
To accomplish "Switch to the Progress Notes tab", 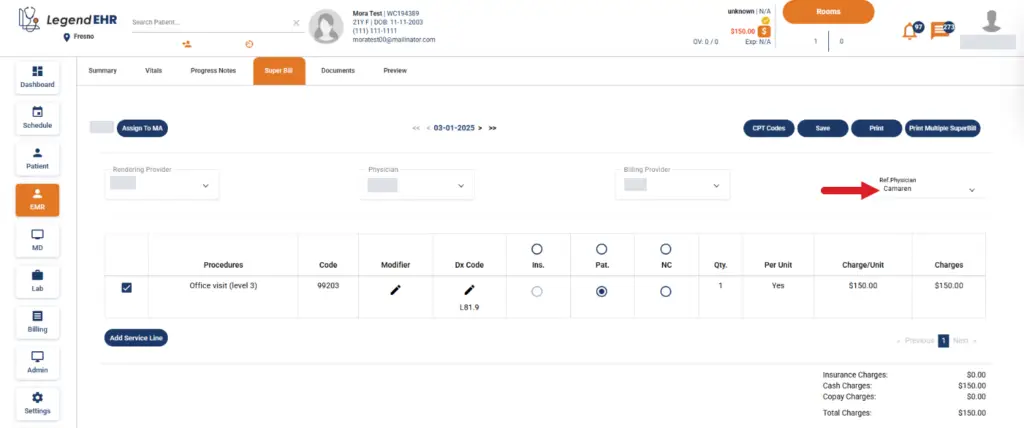I will coord(213,71).
